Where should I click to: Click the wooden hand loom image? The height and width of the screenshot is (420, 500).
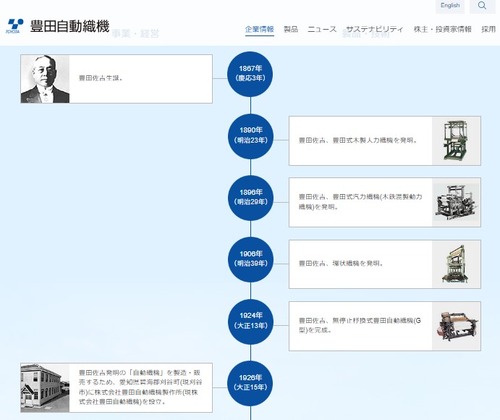(456, 141)
